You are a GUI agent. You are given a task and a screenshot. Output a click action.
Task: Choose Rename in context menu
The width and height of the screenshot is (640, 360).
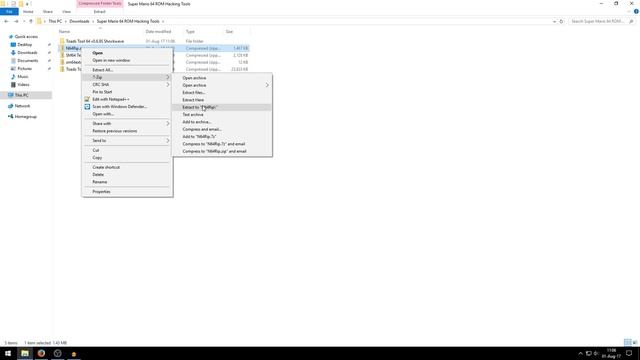(127, 182)
